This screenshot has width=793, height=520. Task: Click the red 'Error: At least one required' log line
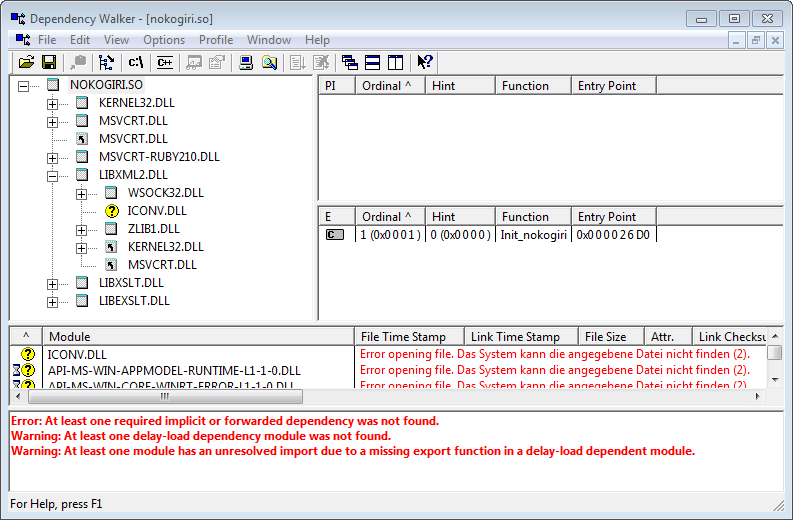(x=225, y=421)
